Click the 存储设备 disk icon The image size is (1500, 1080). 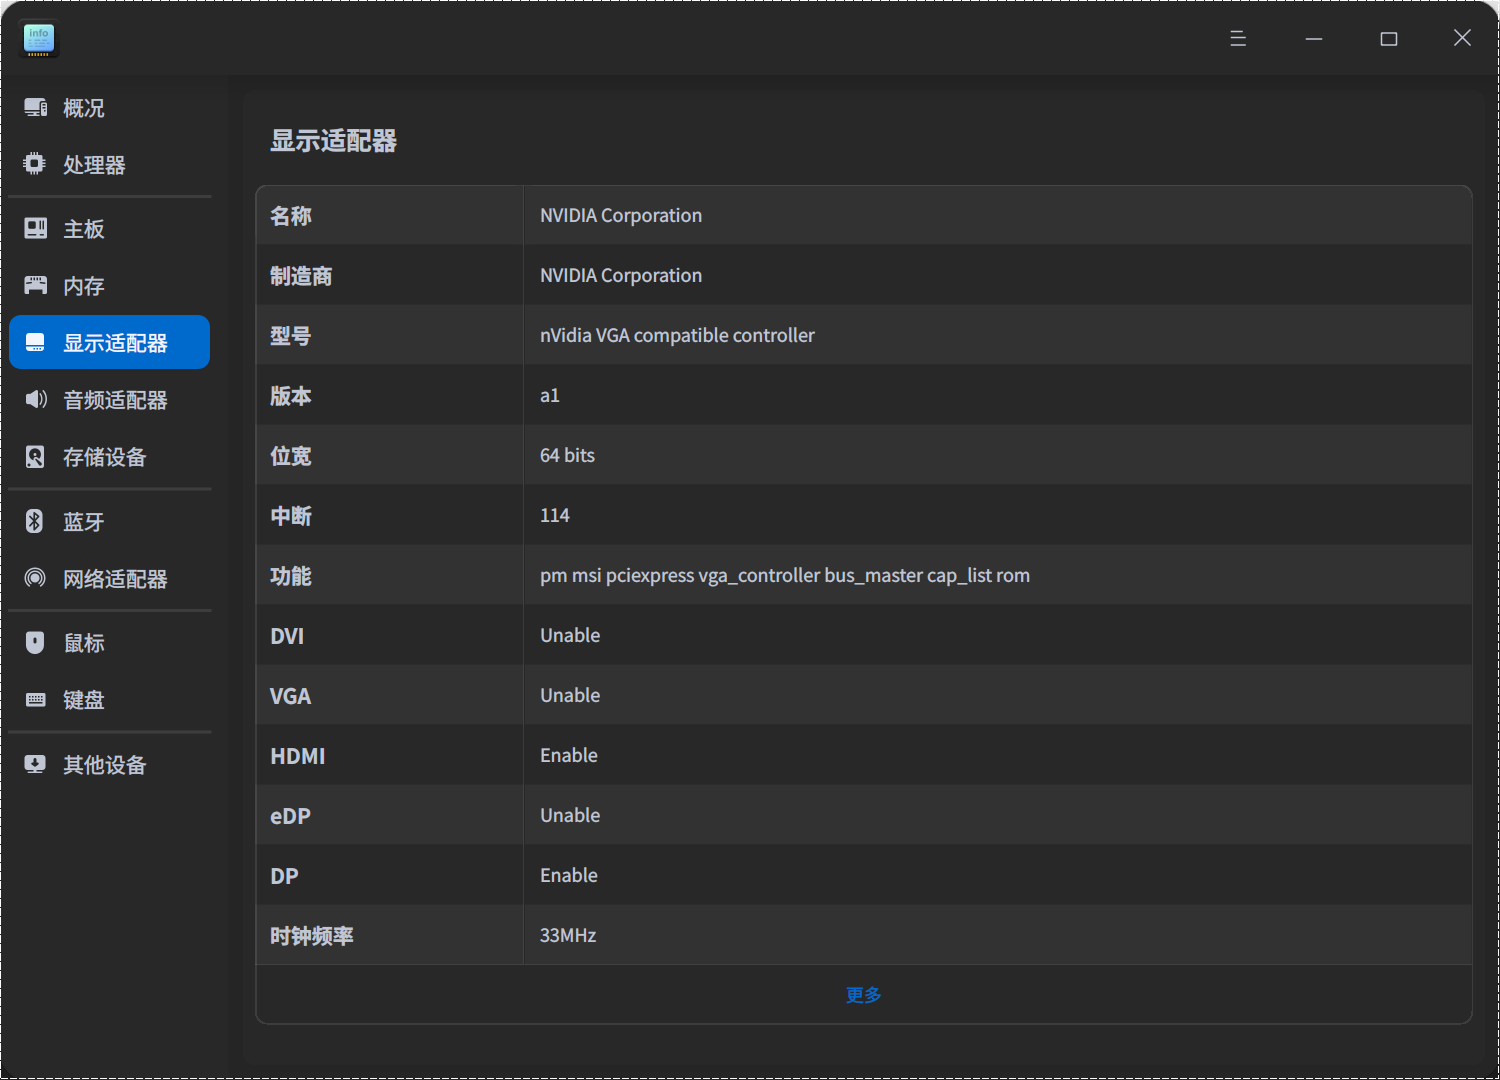(35, 456)
